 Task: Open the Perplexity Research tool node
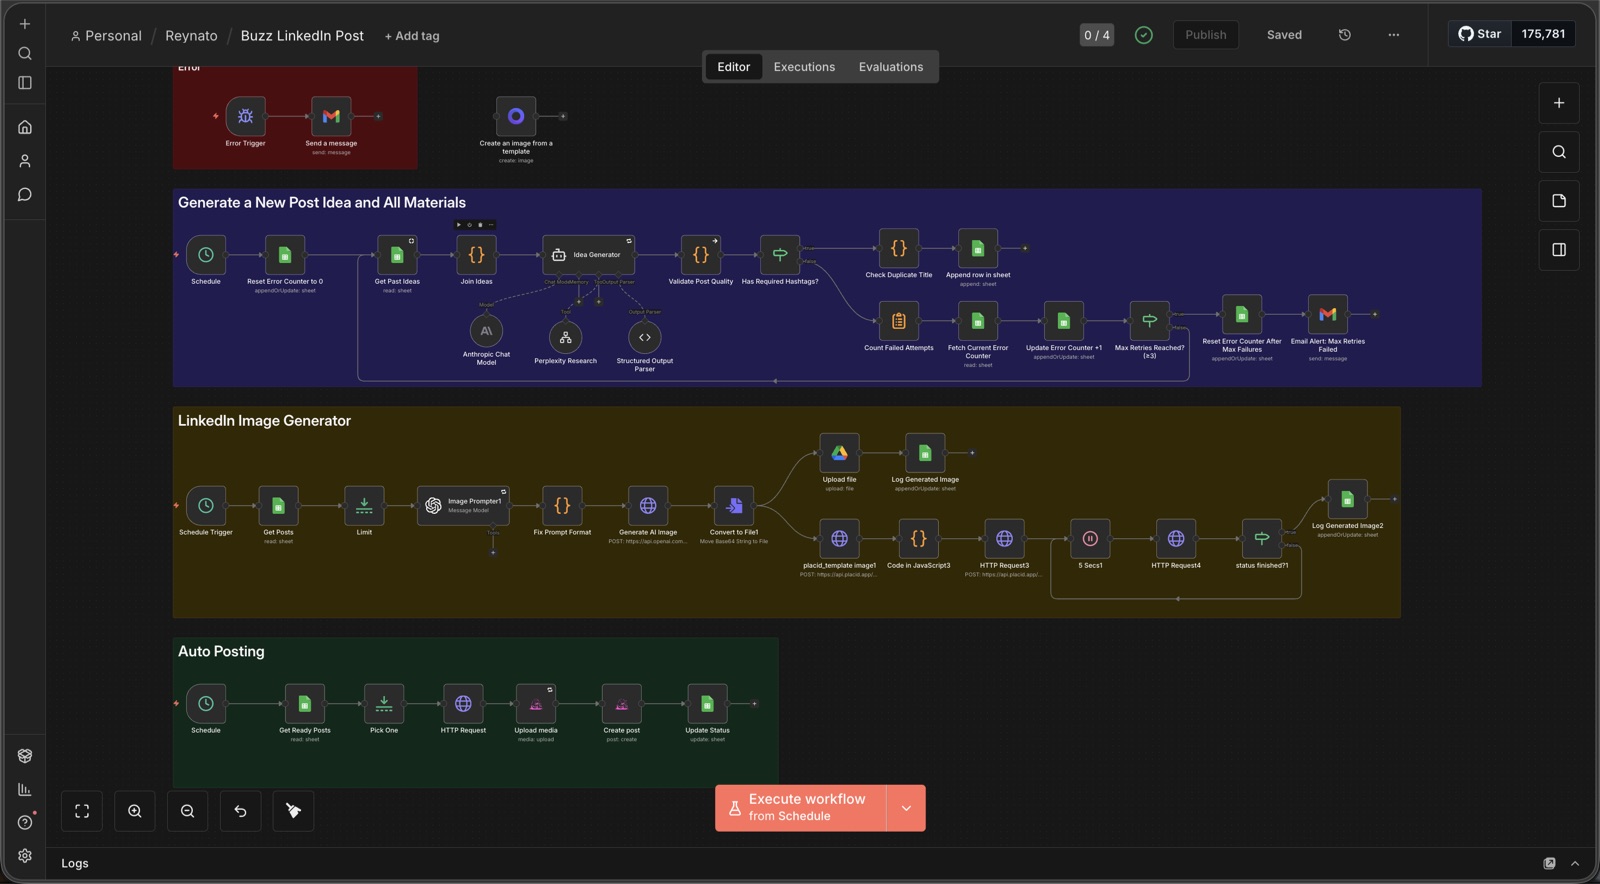(x=565, y=337)
